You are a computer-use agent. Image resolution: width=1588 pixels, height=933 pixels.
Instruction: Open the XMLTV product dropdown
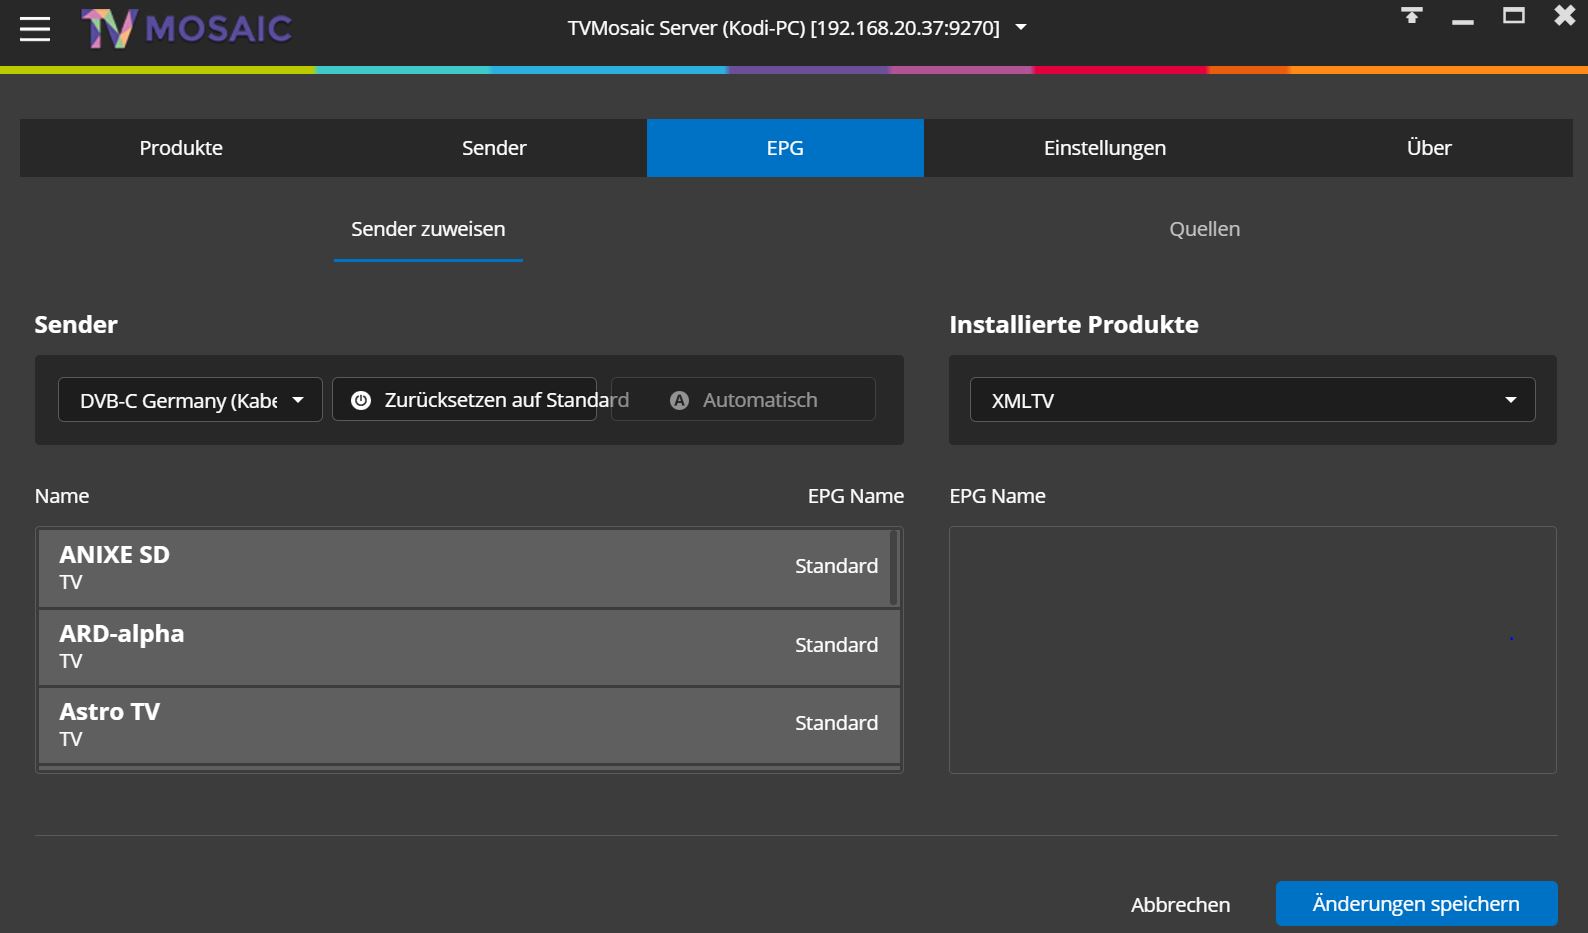coord(1252,400)
